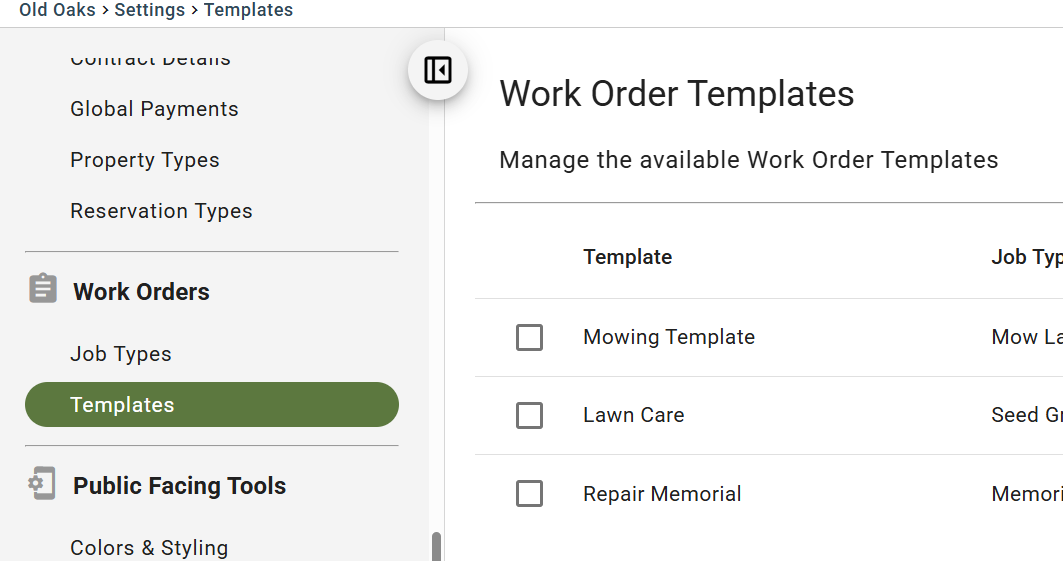
Task: Click the Templates breadcrumb
Action: (x=248, y=10)
